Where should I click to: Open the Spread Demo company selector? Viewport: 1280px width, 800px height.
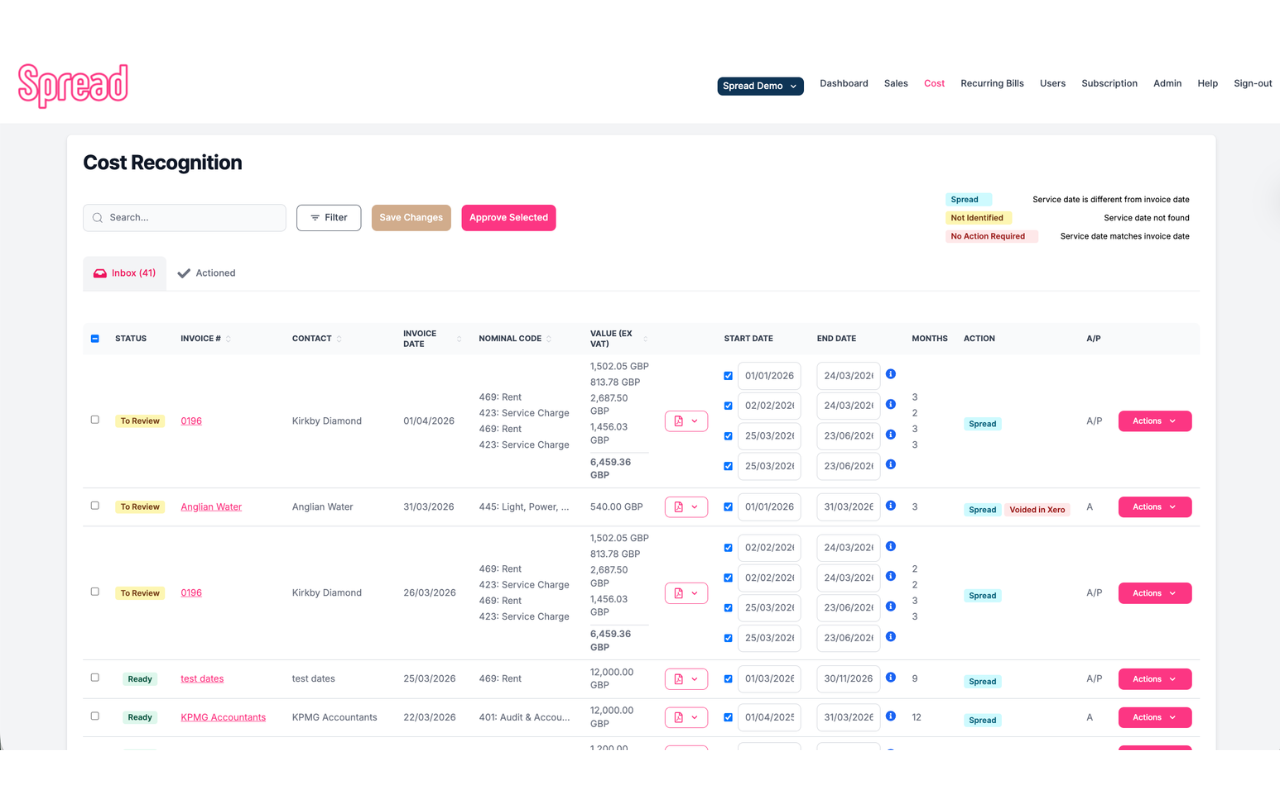[x=760, y=86]
